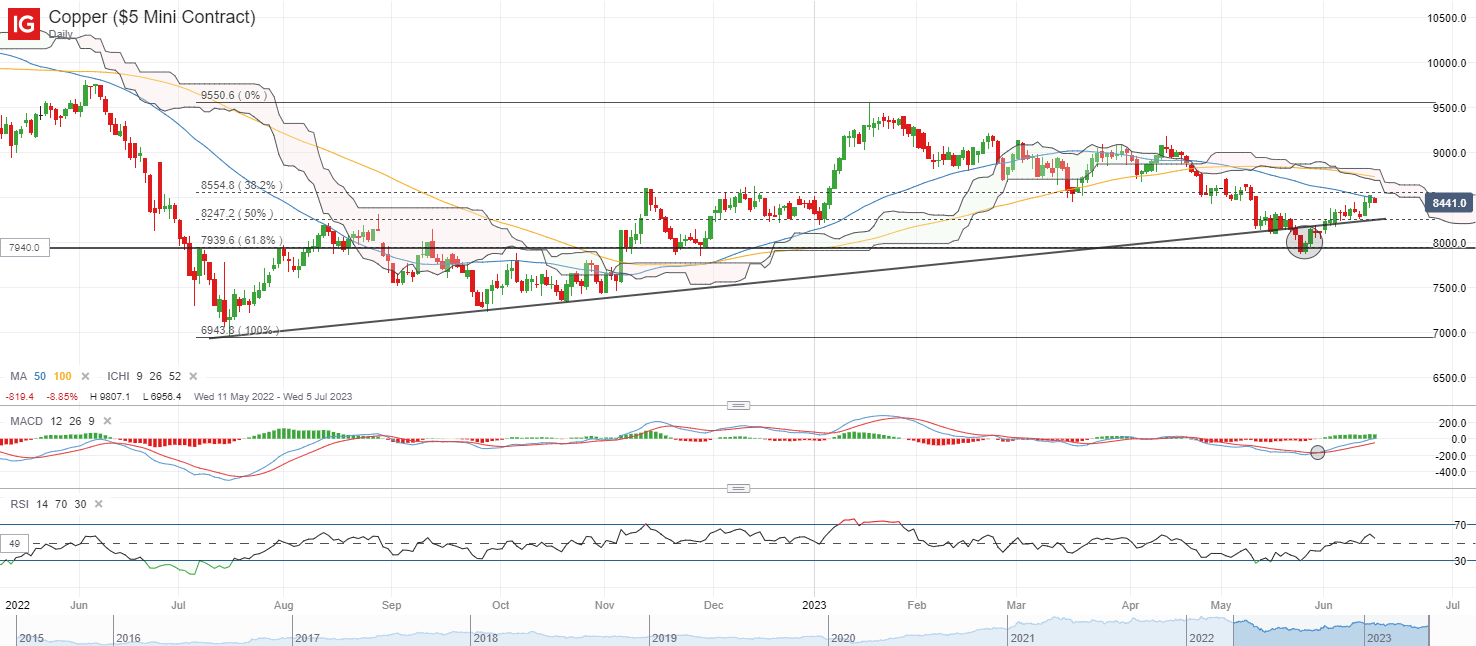Open the MACD indicator settings label
Viewport: 1476px width, 646px height.
pyautogui.click(x=26, y=421)
